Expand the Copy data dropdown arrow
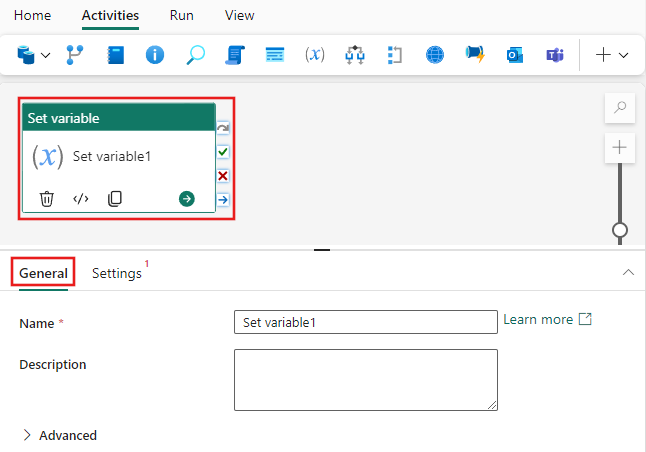Screen dimensions: 646x452 pyautogui.click(x=46, y=55)
